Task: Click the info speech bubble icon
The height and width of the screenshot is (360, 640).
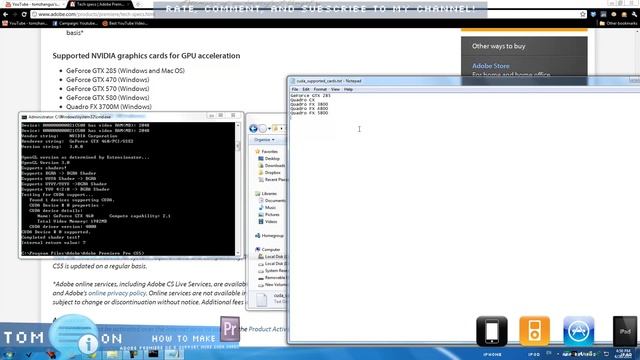Action: coord(88,344)
